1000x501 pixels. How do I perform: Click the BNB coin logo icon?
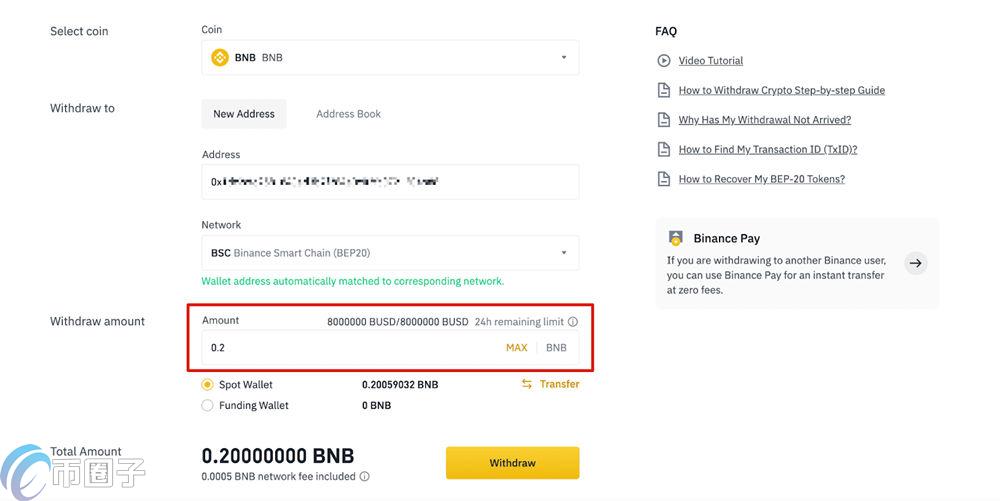pos(220,57)
